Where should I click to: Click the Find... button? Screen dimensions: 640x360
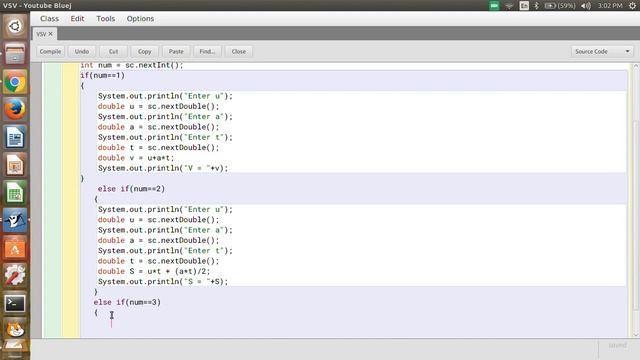tap(207, 51)
